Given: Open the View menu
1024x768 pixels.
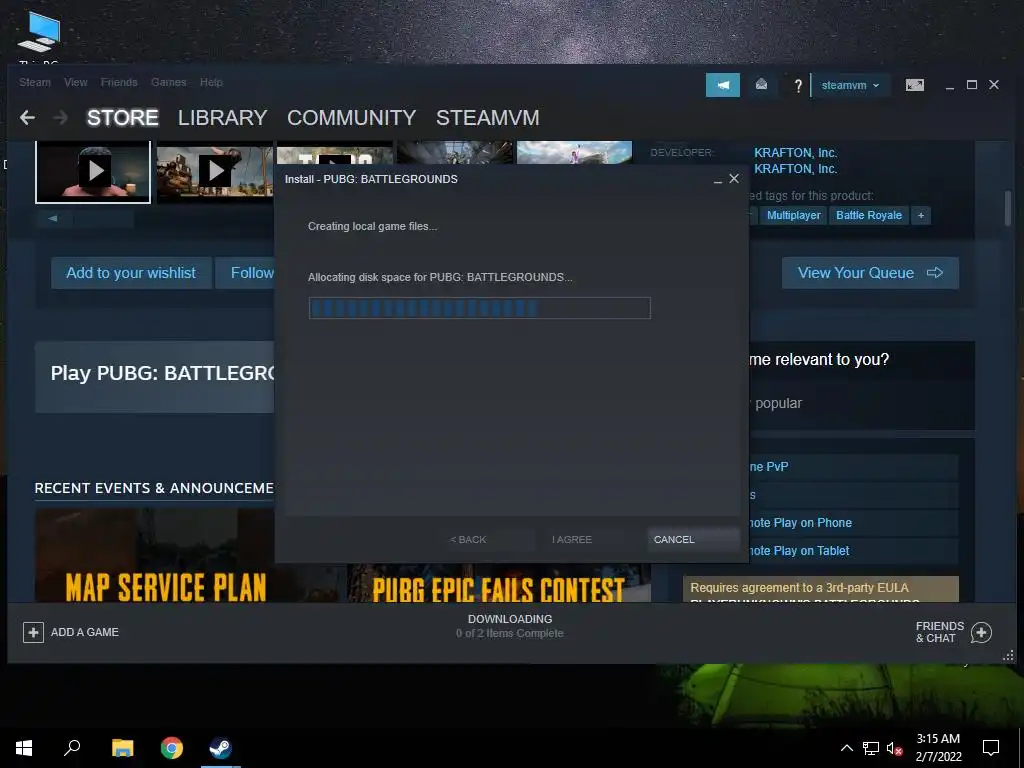Looking at the screenshot, I should click(76, 82).
